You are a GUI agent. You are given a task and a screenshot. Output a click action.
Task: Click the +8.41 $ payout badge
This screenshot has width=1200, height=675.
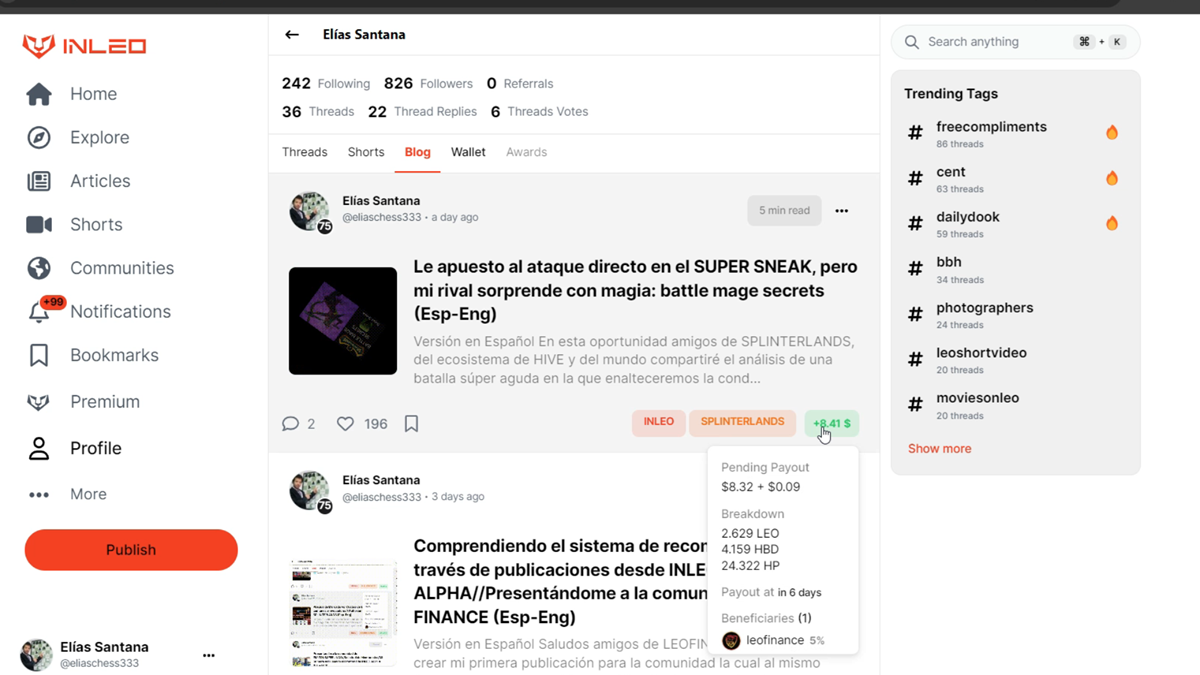point(832,423)
